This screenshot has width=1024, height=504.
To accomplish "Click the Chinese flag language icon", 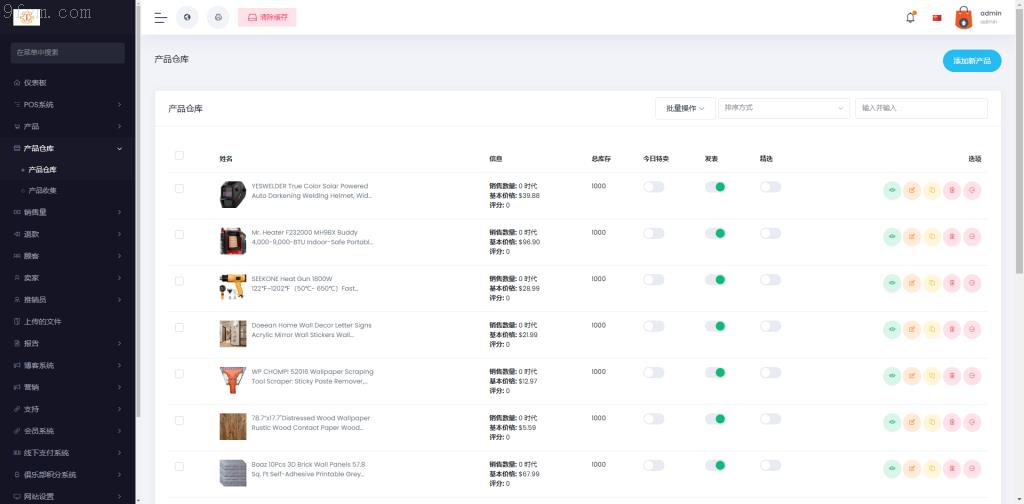I will (937, 17).
